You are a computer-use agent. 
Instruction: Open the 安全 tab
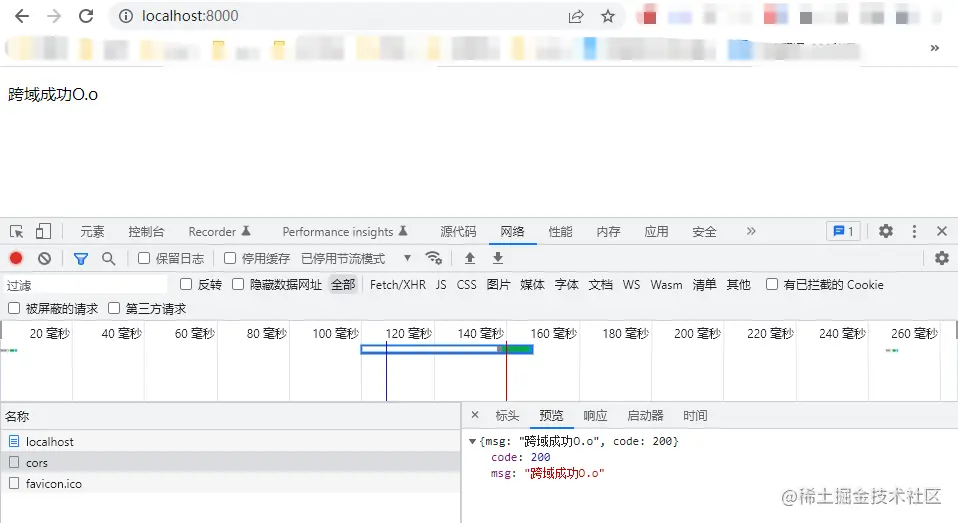704,232
